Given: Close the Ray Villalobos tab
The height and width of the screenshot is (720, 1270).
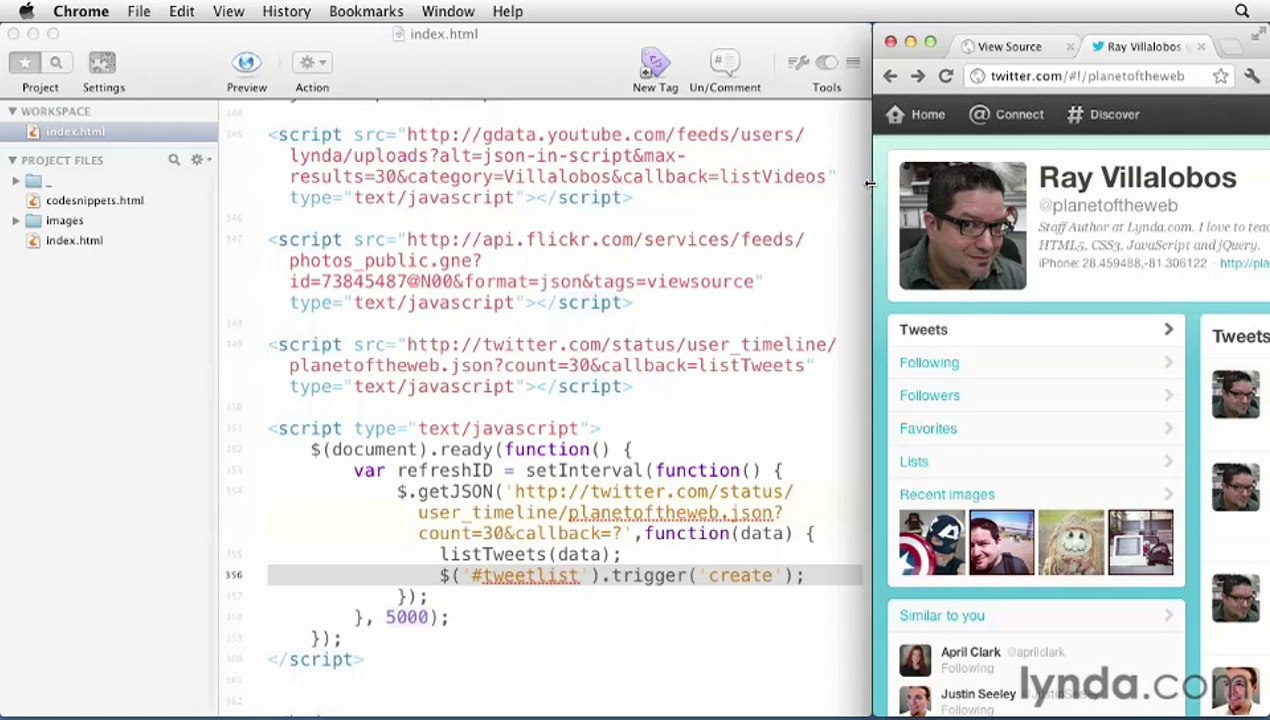Looking at the screenshot, I should (x=1201, y=47).
